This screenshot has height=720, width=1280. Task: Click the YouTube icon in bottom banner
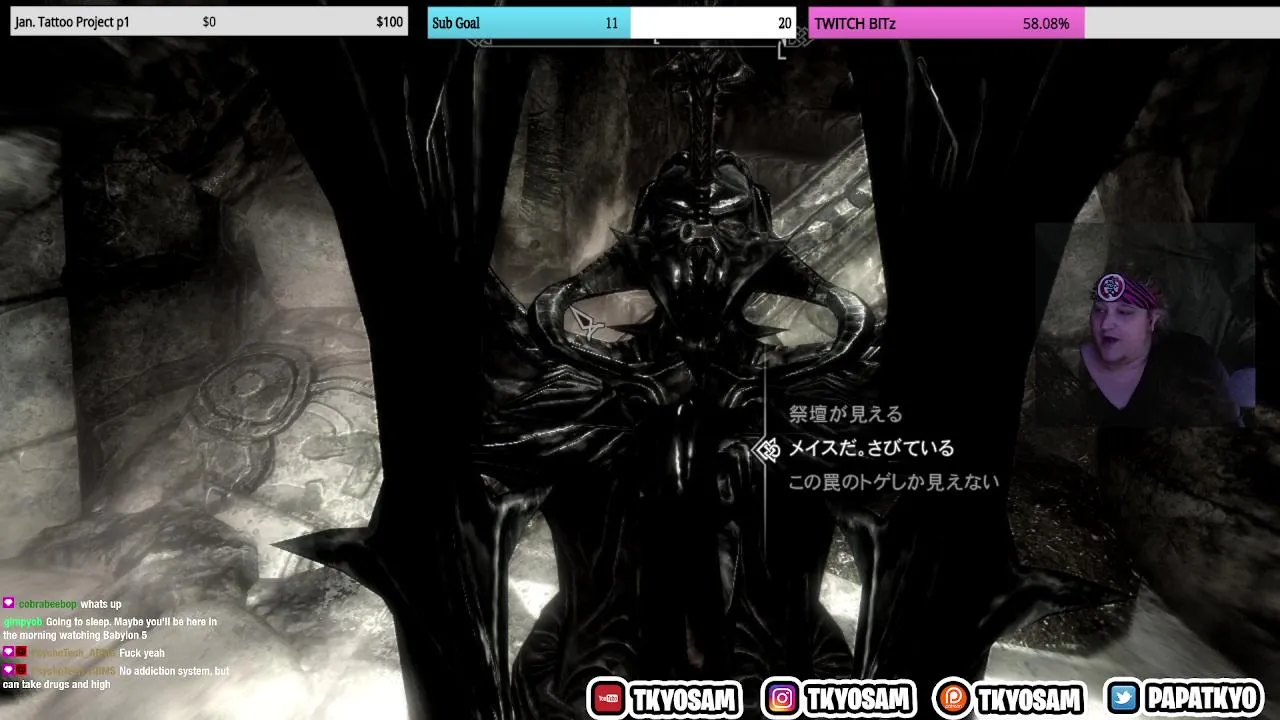coord(606,698)
